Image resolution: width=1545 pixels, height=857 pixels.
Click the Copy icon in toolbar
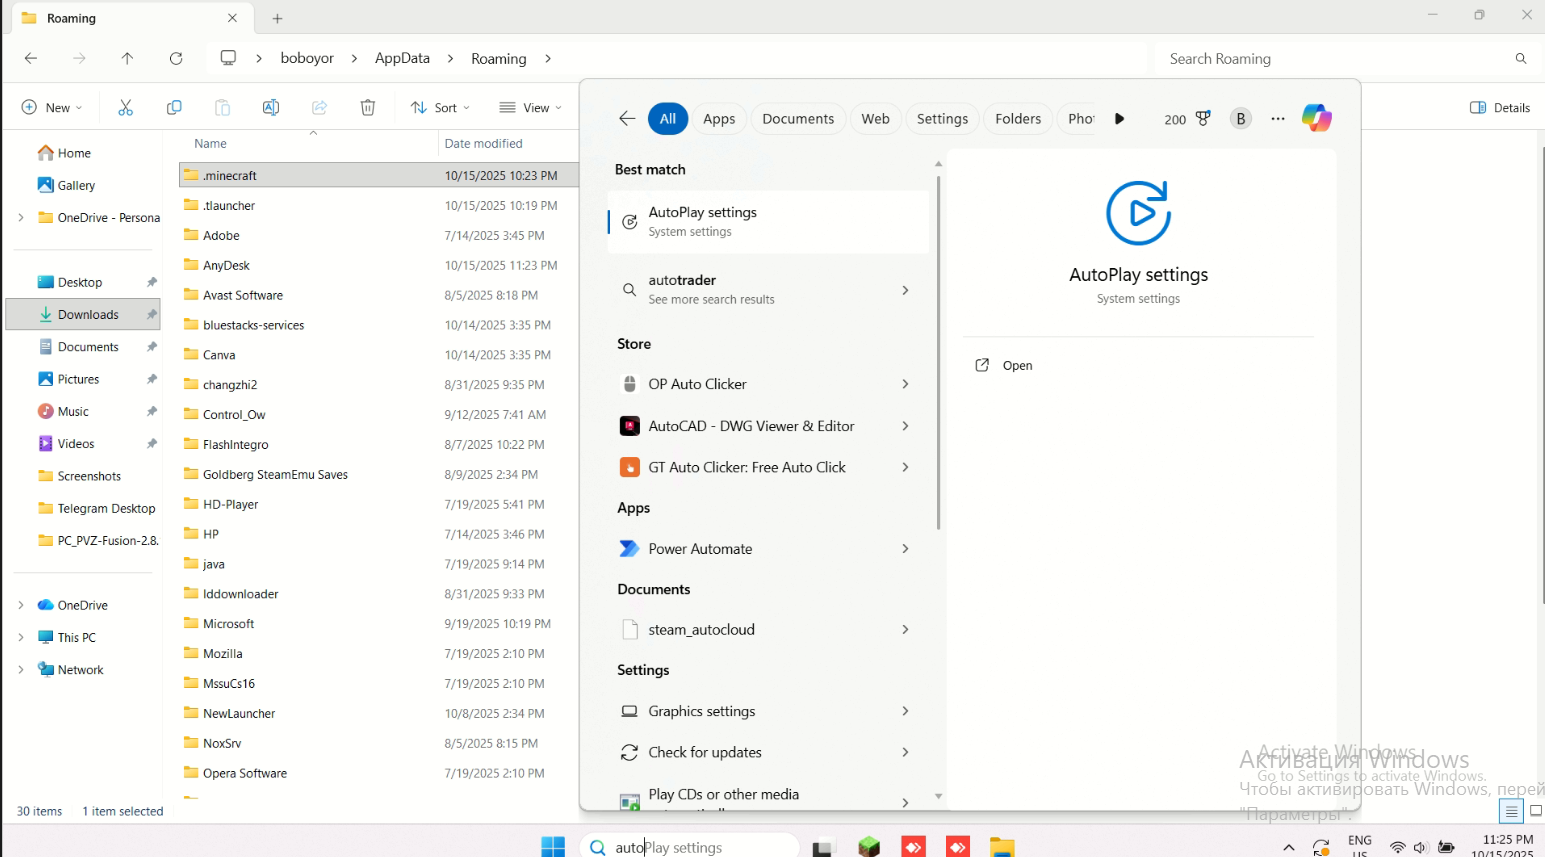click(174, 108)
